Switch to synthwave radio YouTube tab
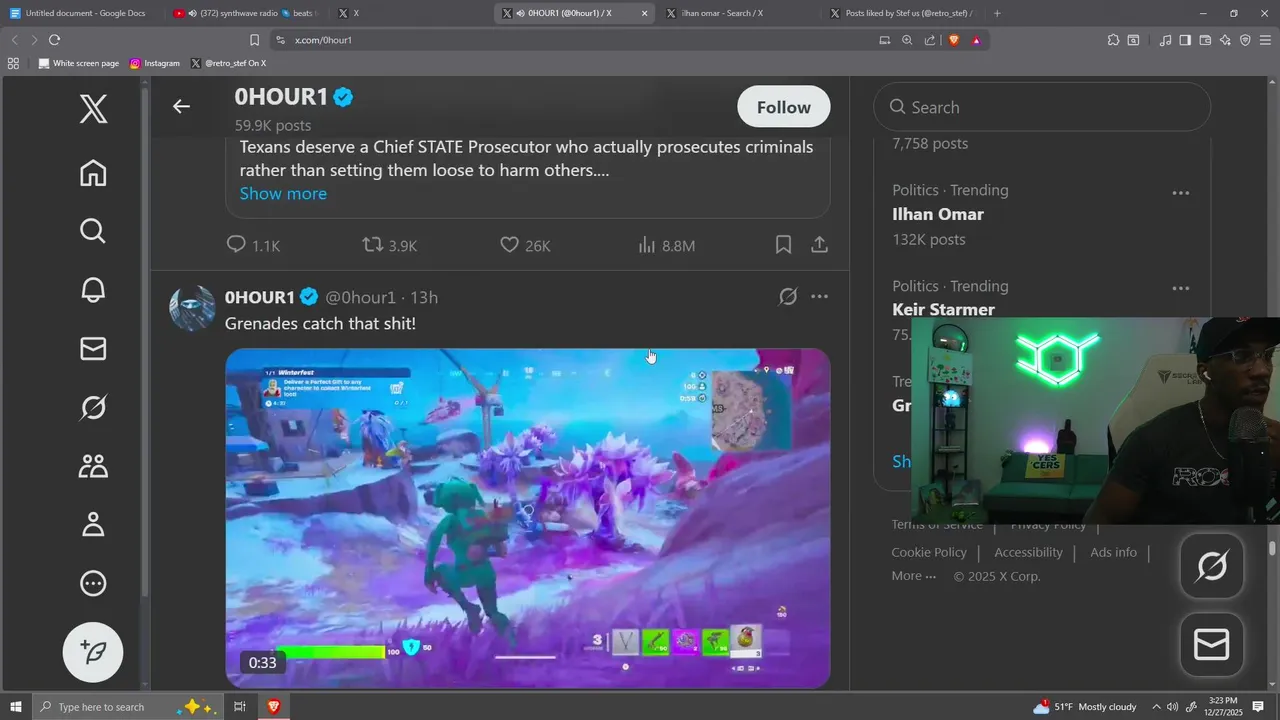Viewport: 1280px width, 720px height. point(245,13)
